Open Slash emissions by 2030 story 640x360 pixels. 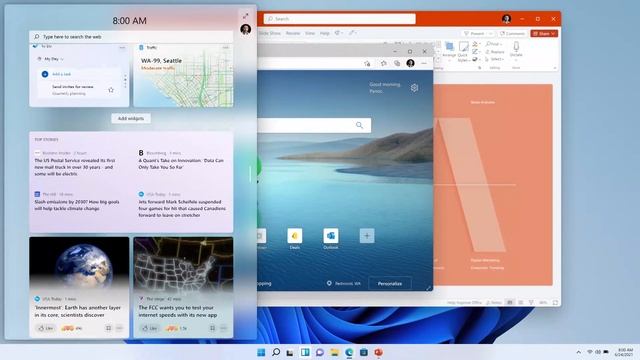[77, 205]
